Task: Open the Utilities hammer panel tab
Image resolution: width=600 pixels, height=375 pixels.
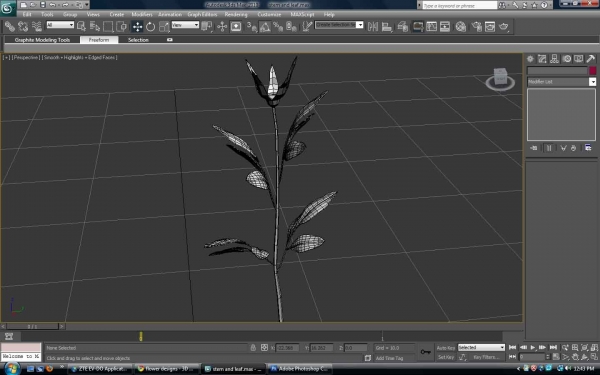Action: (x=590, y=59)
